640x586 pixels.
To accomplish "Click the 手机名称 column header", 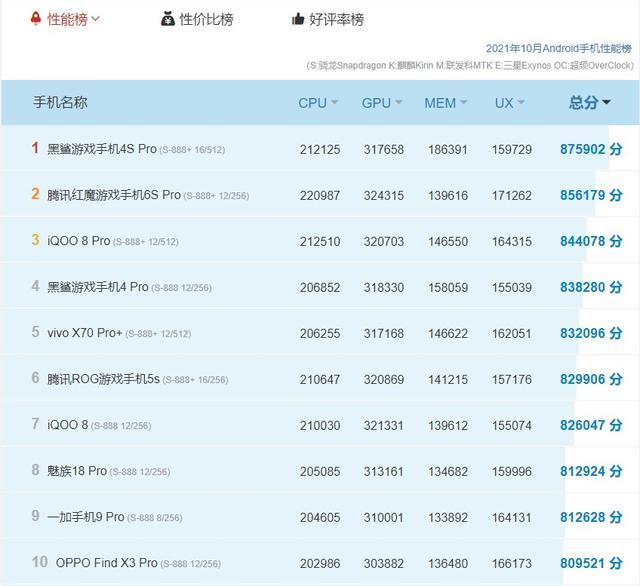I will [x=60, y=102].
